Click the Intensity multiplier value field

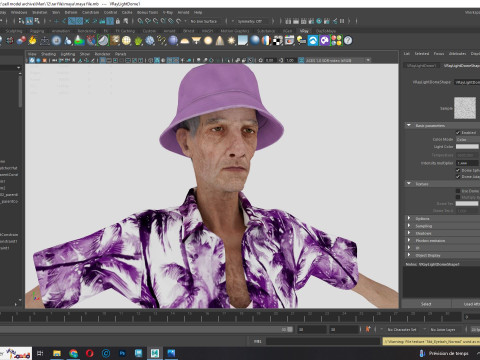467,163
